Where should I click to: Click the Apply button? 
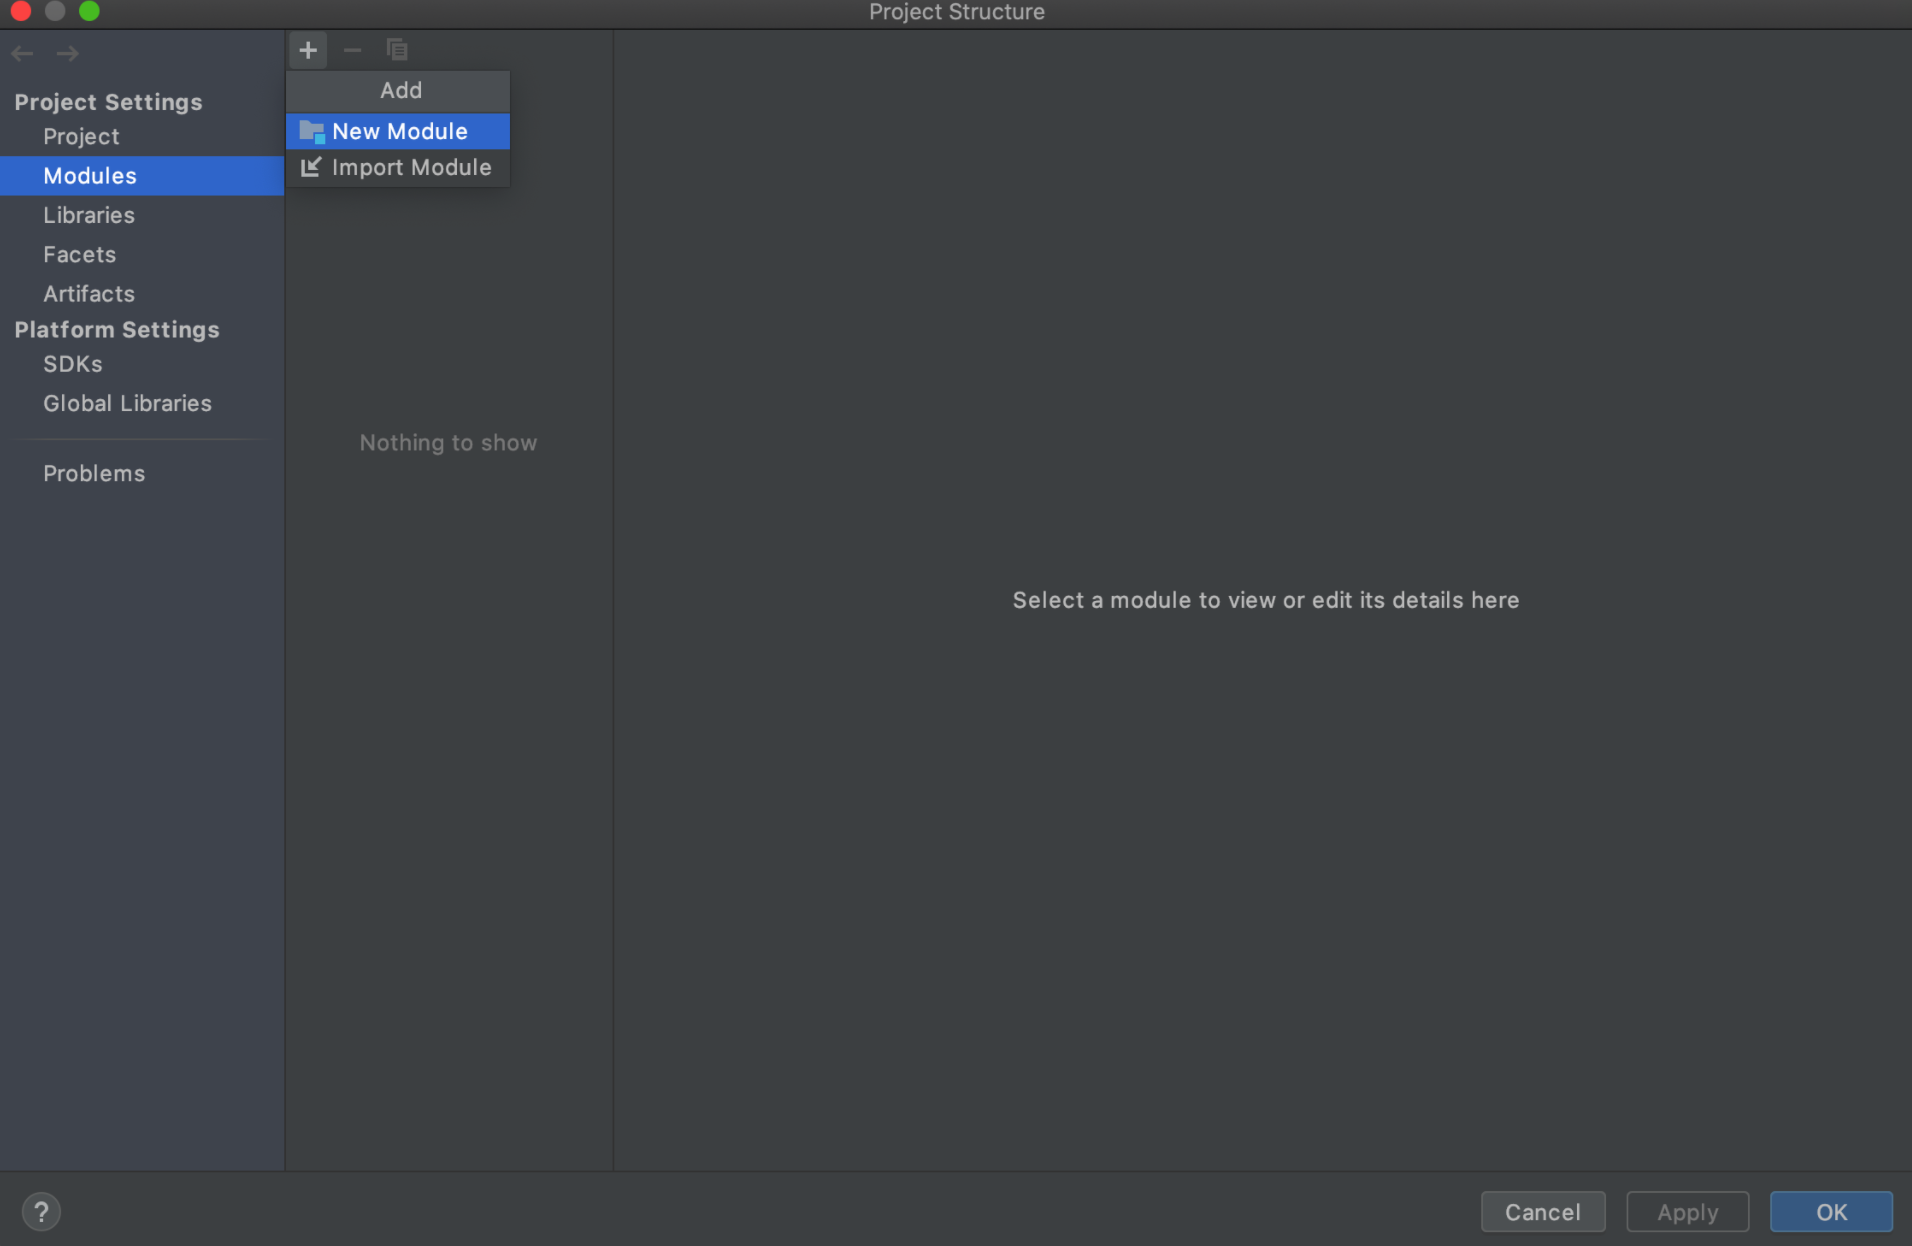[x=1687, y=1212]
